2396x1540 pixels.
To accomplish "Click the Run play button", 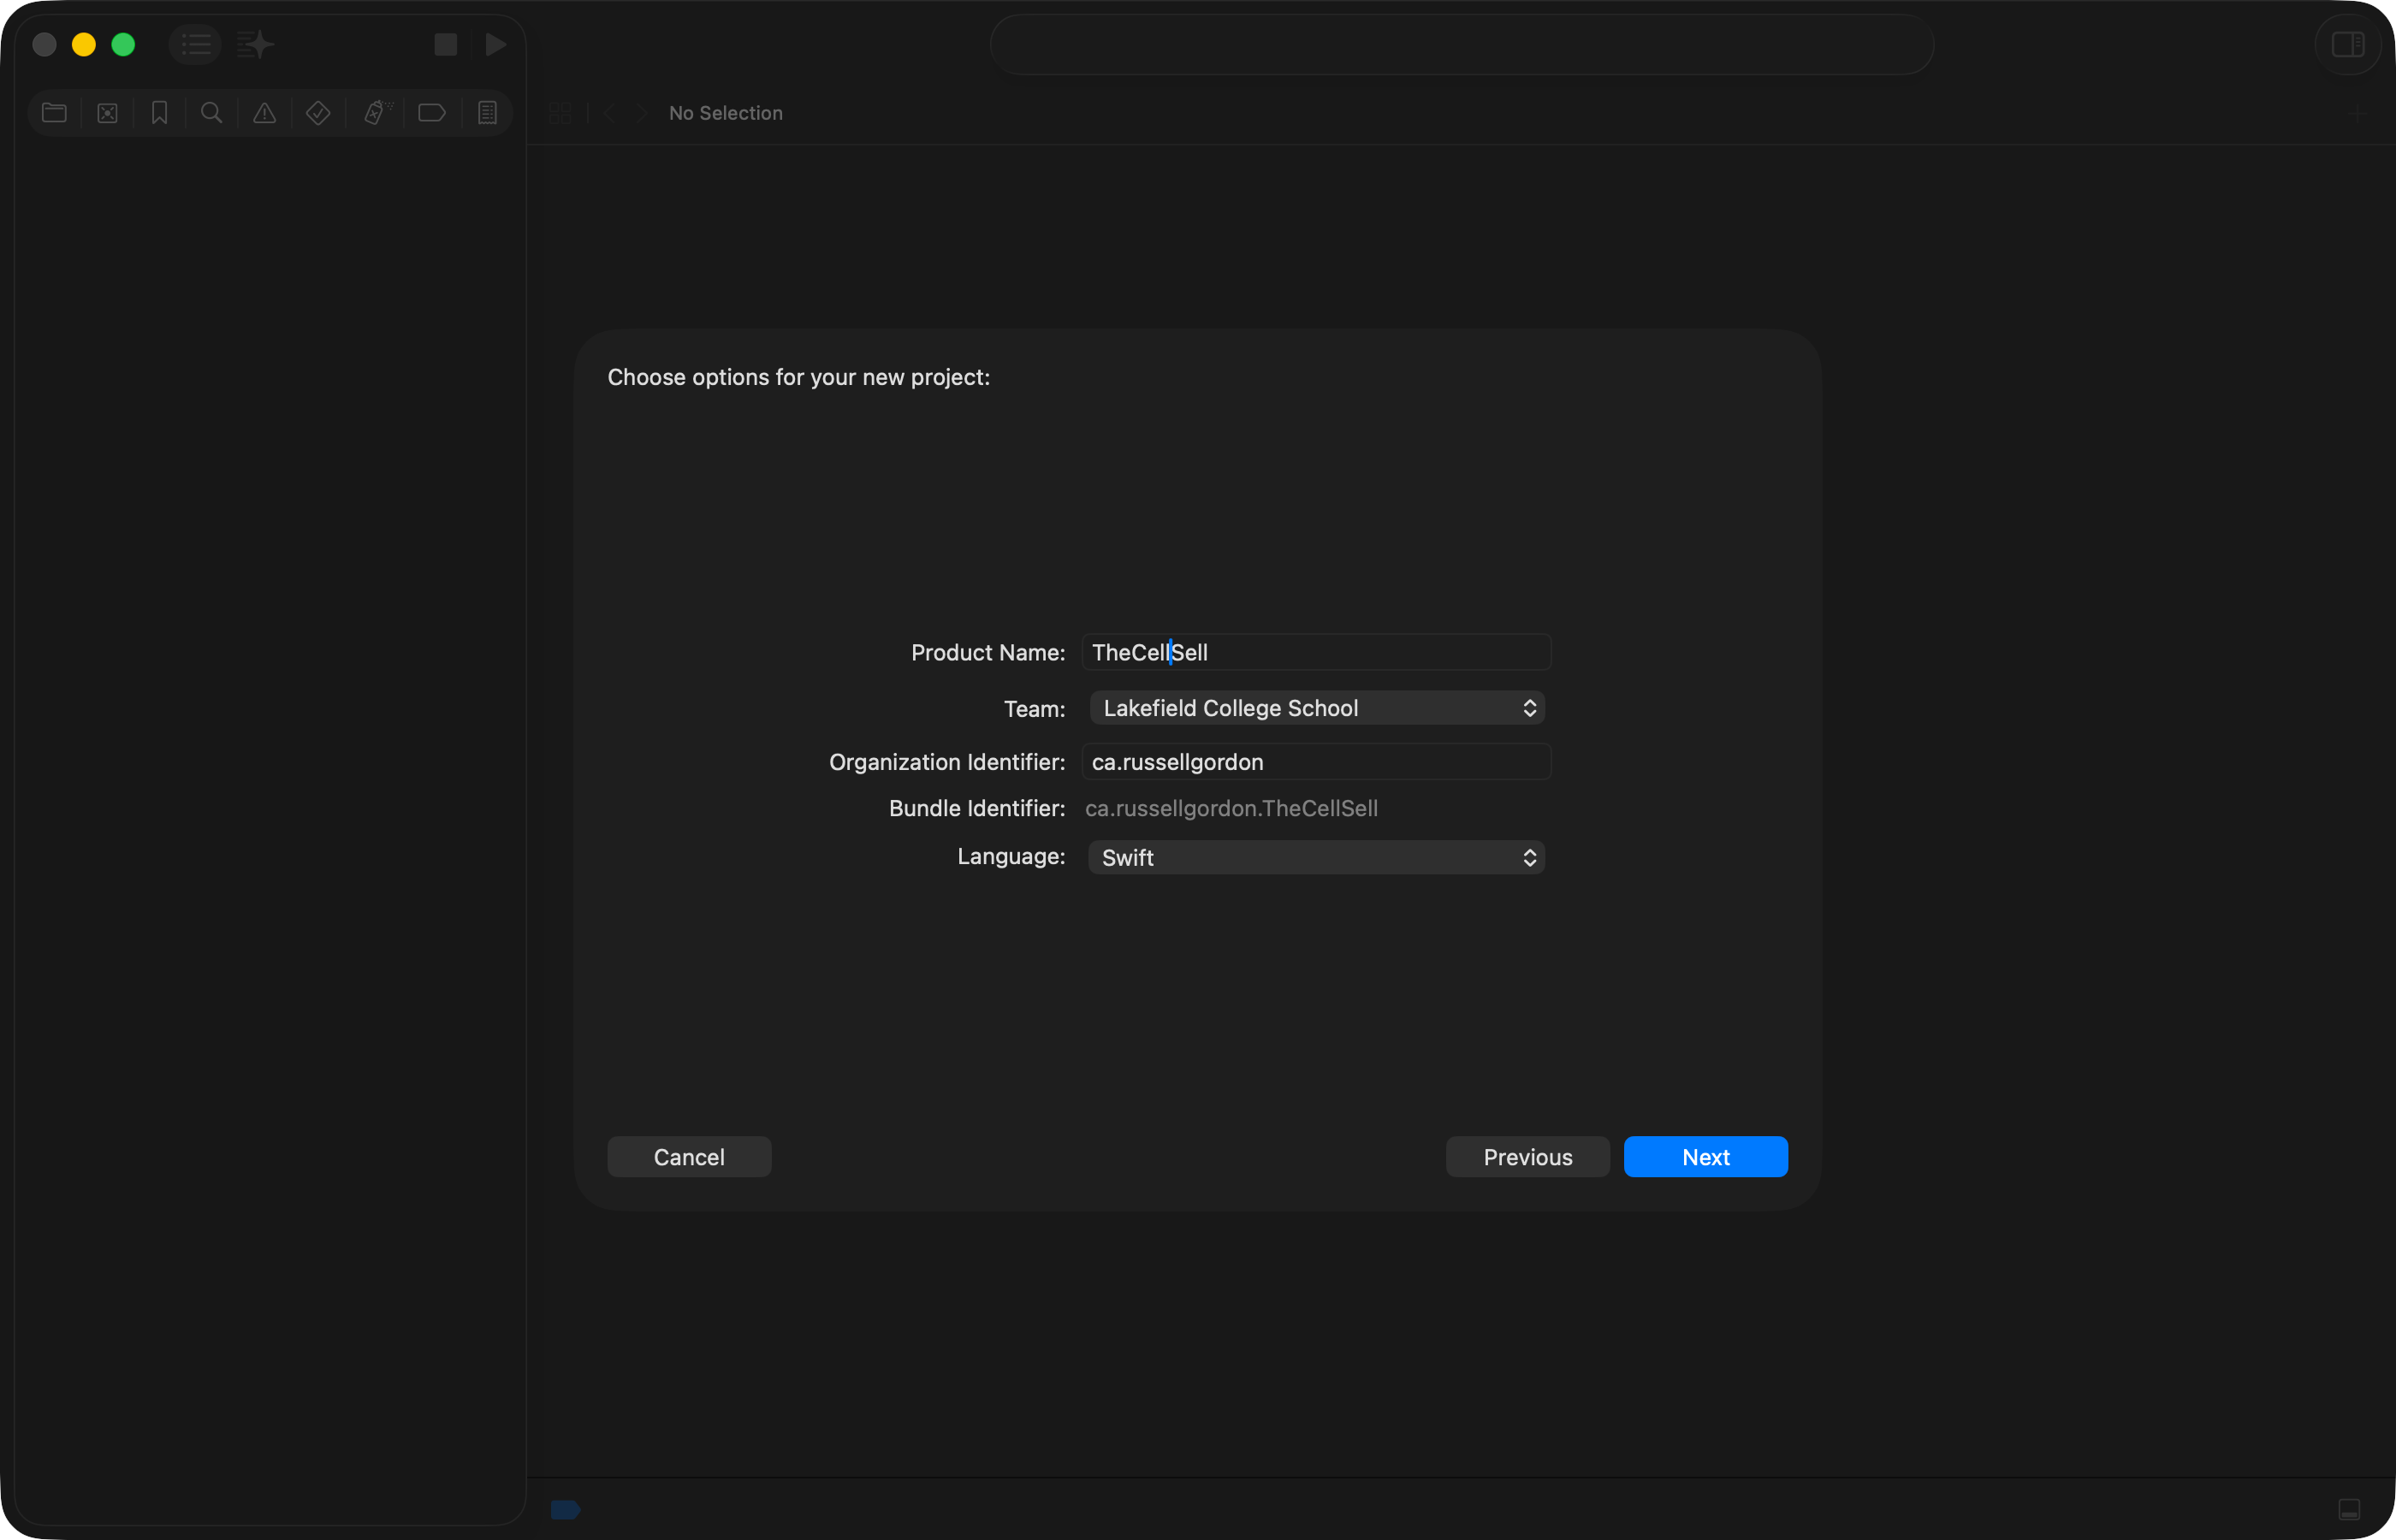I will point(495,44).
